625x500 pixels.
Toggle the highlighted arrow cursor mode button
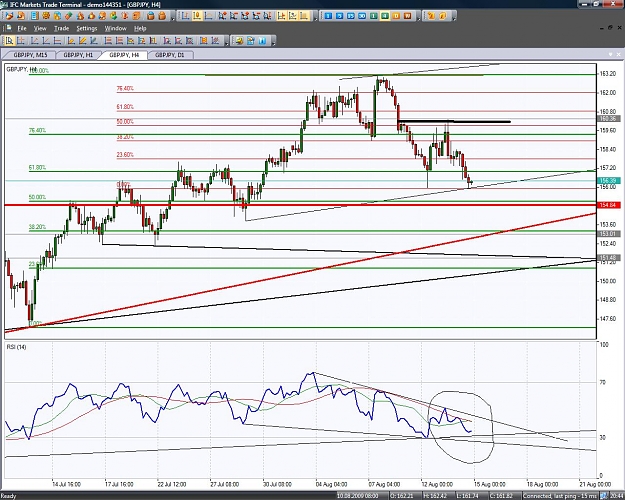pos(9,40)
